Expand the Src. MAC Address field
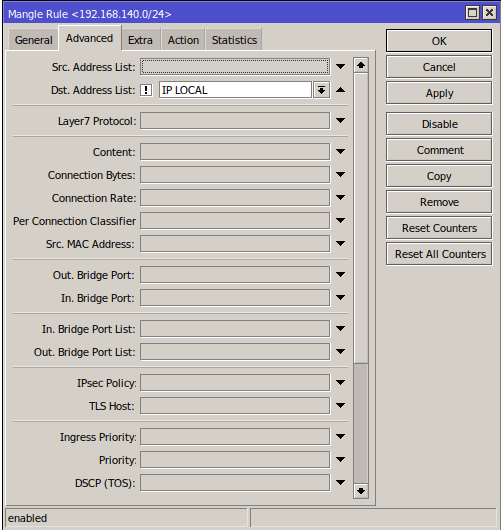 340,243
